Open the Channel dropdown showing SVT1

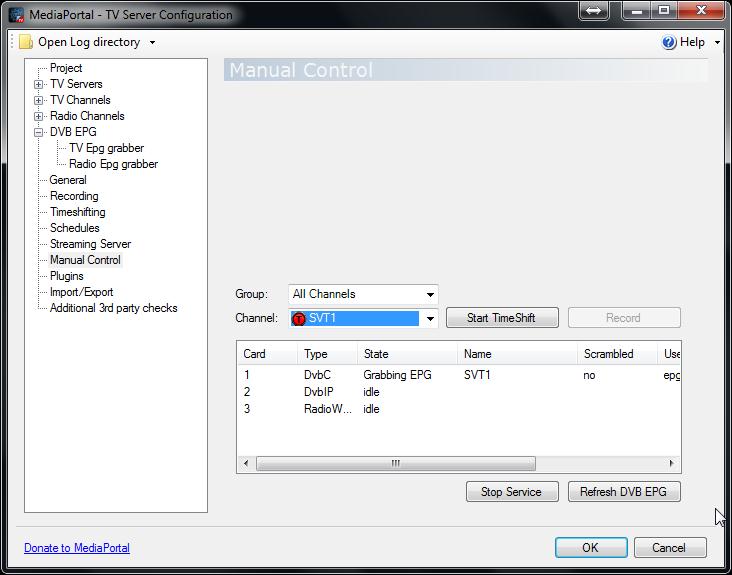point(363,318)
